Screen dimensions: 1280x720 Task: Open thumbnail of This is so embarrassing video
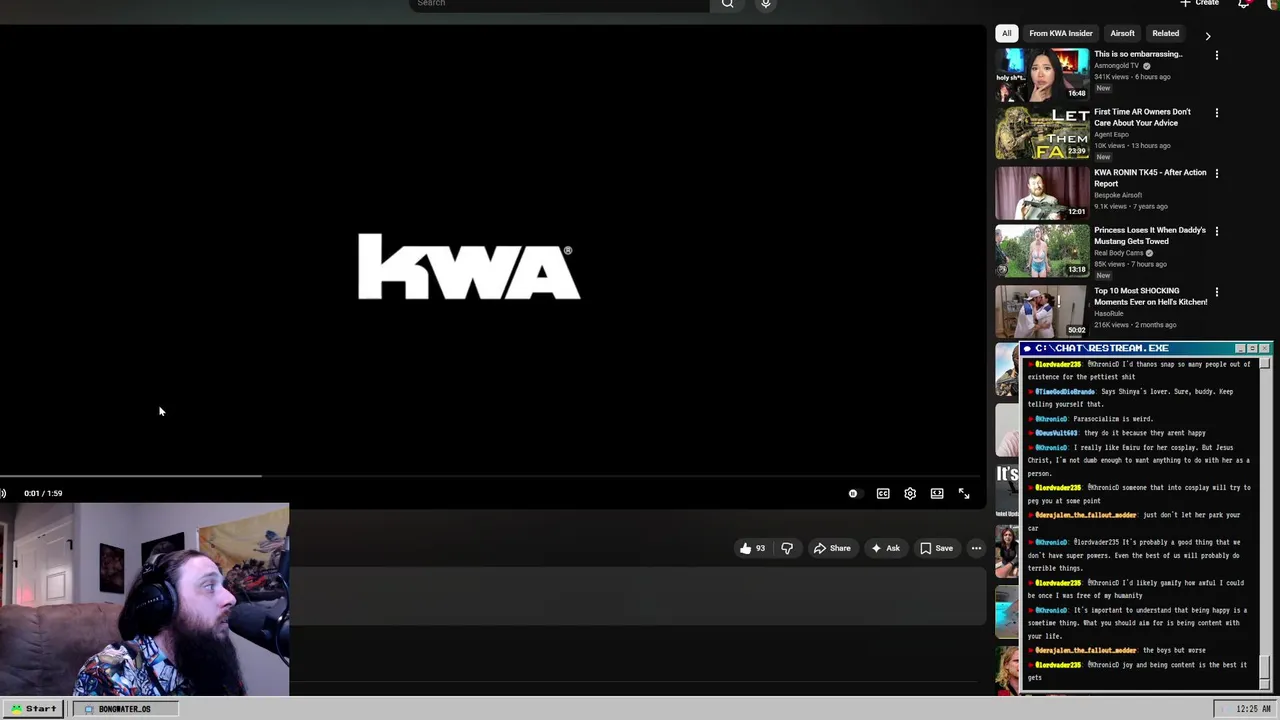click(1042, 74)
